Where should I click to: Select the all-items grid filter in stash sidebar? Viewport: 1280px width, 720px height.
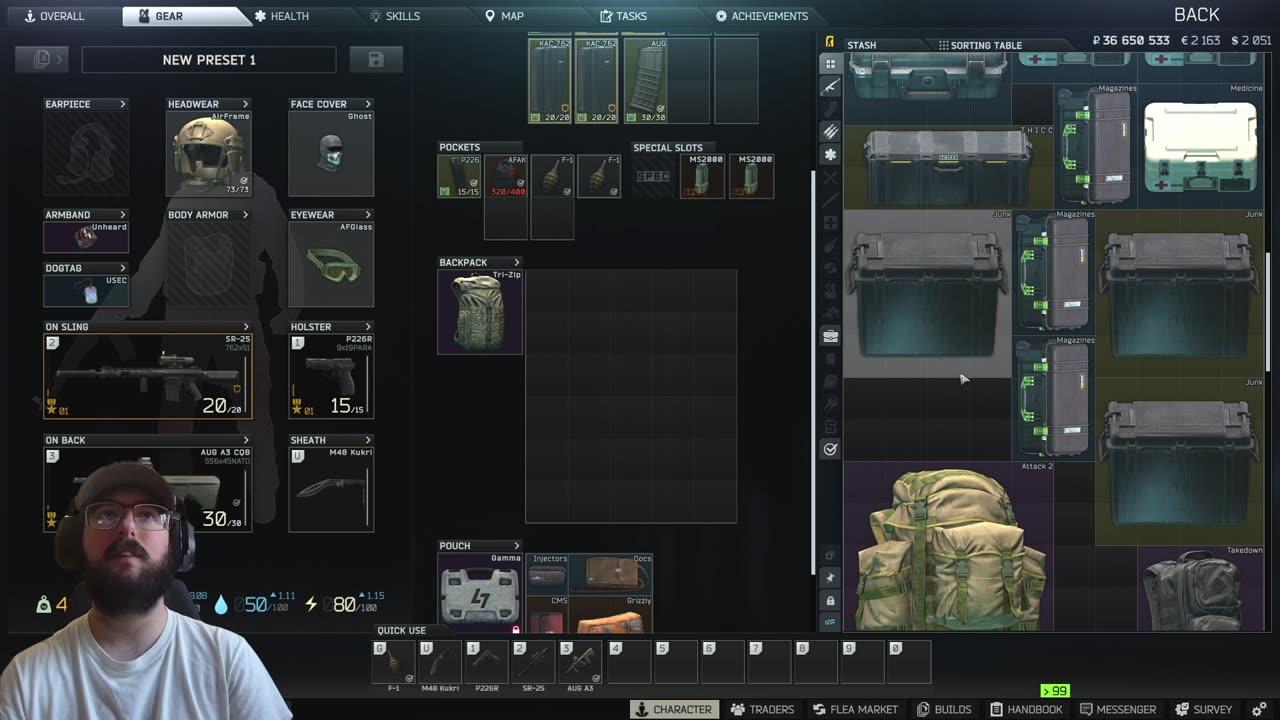click(x=830, y=63)
